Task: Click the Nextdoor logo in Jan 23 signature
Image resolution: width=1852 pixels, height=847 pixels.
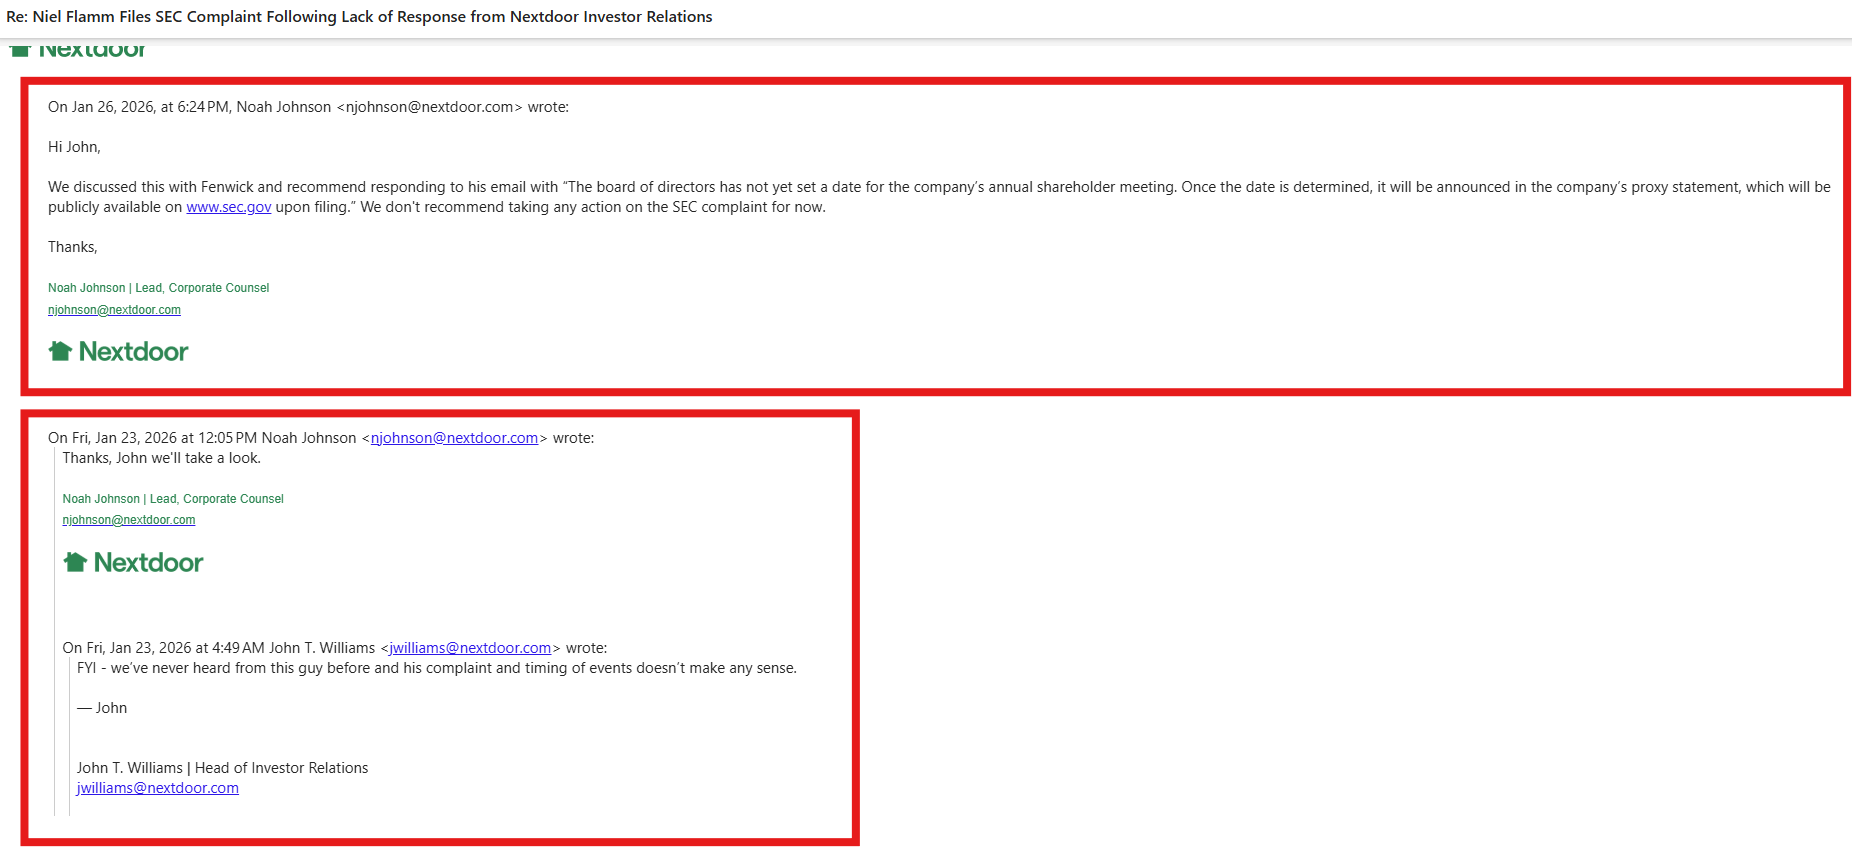Action: (x=133, y=562)
